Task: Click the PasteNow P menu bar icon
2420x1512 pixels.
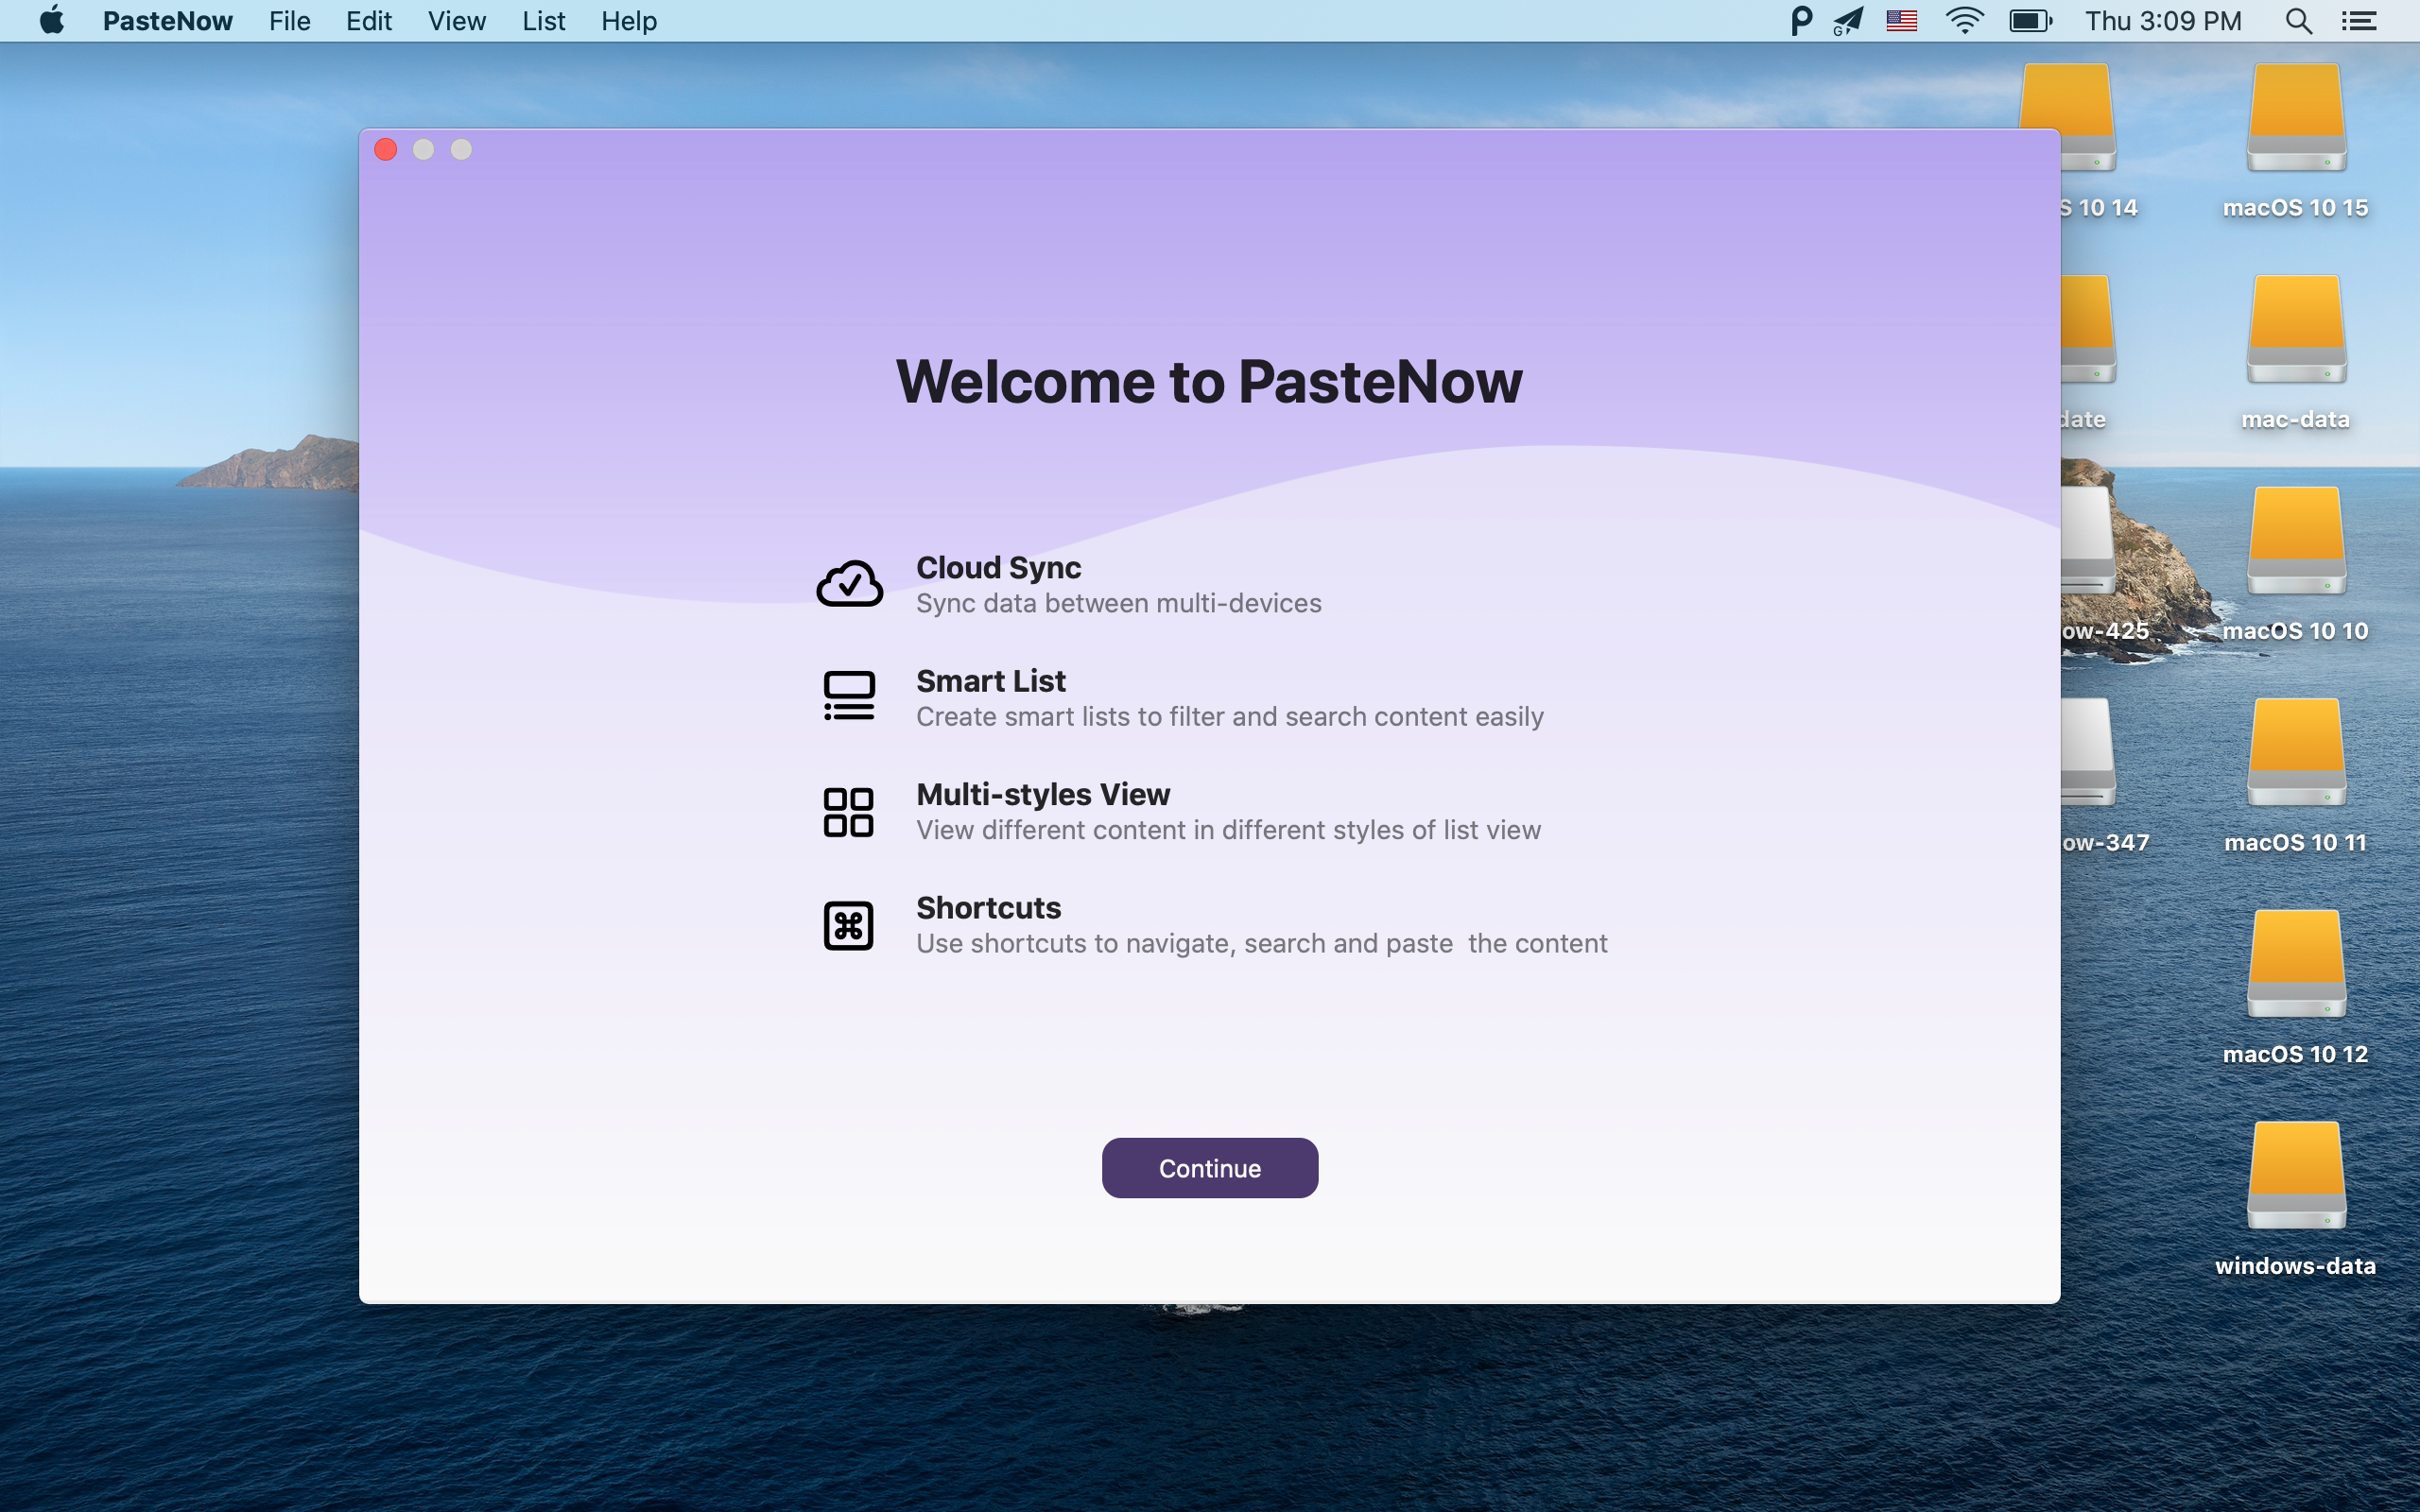Action: point(1801,20)
